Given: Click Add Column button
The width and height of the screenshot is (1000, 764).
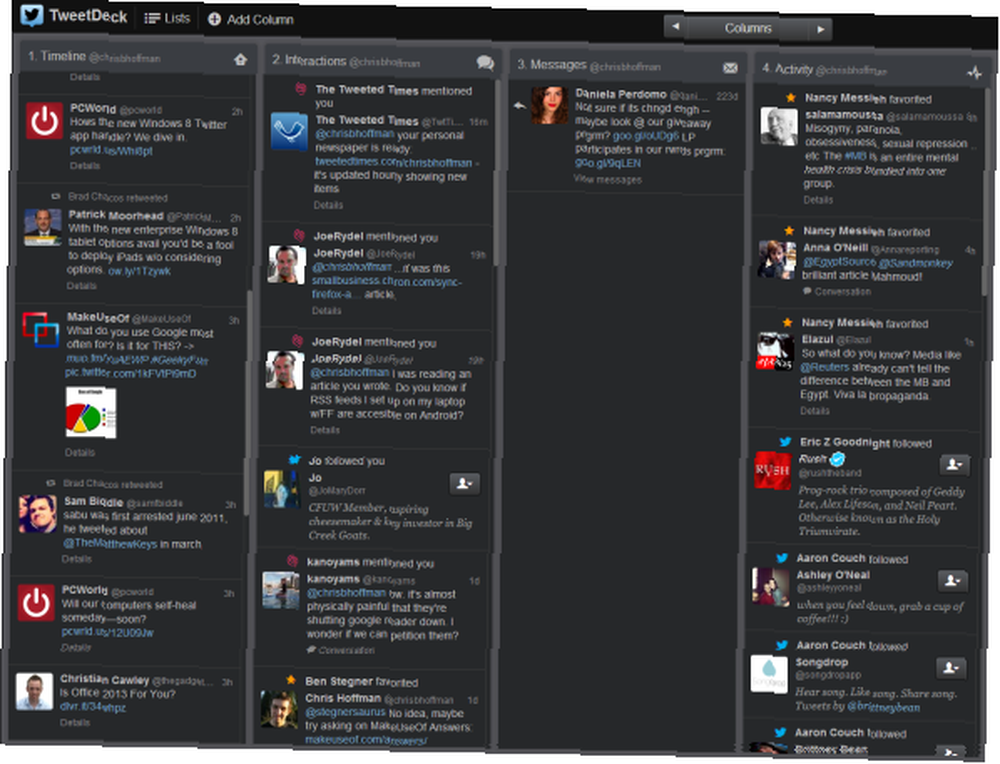Looking at the screenshot, I should [251, 19].
